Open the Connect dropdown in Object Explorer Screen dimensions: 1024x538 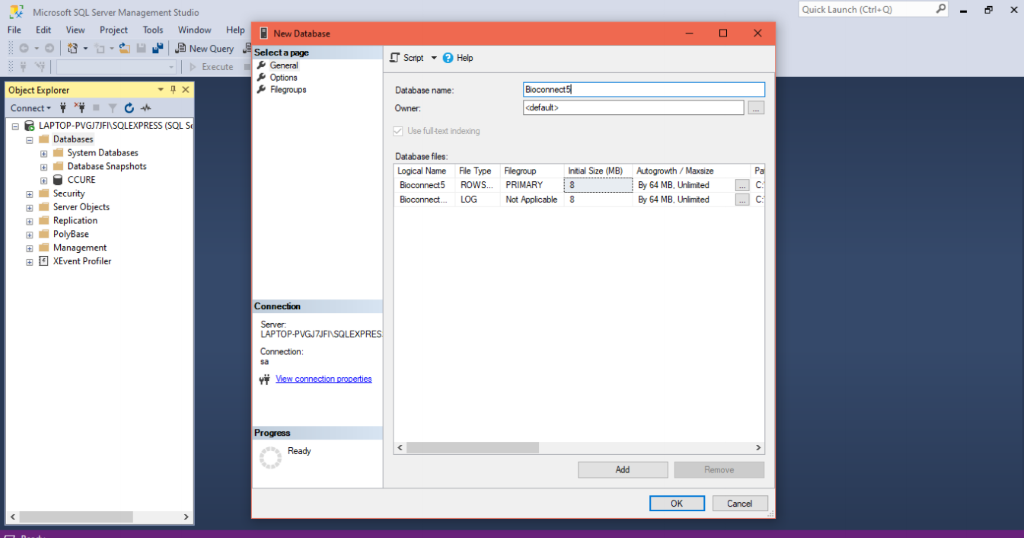pos(30,108)
